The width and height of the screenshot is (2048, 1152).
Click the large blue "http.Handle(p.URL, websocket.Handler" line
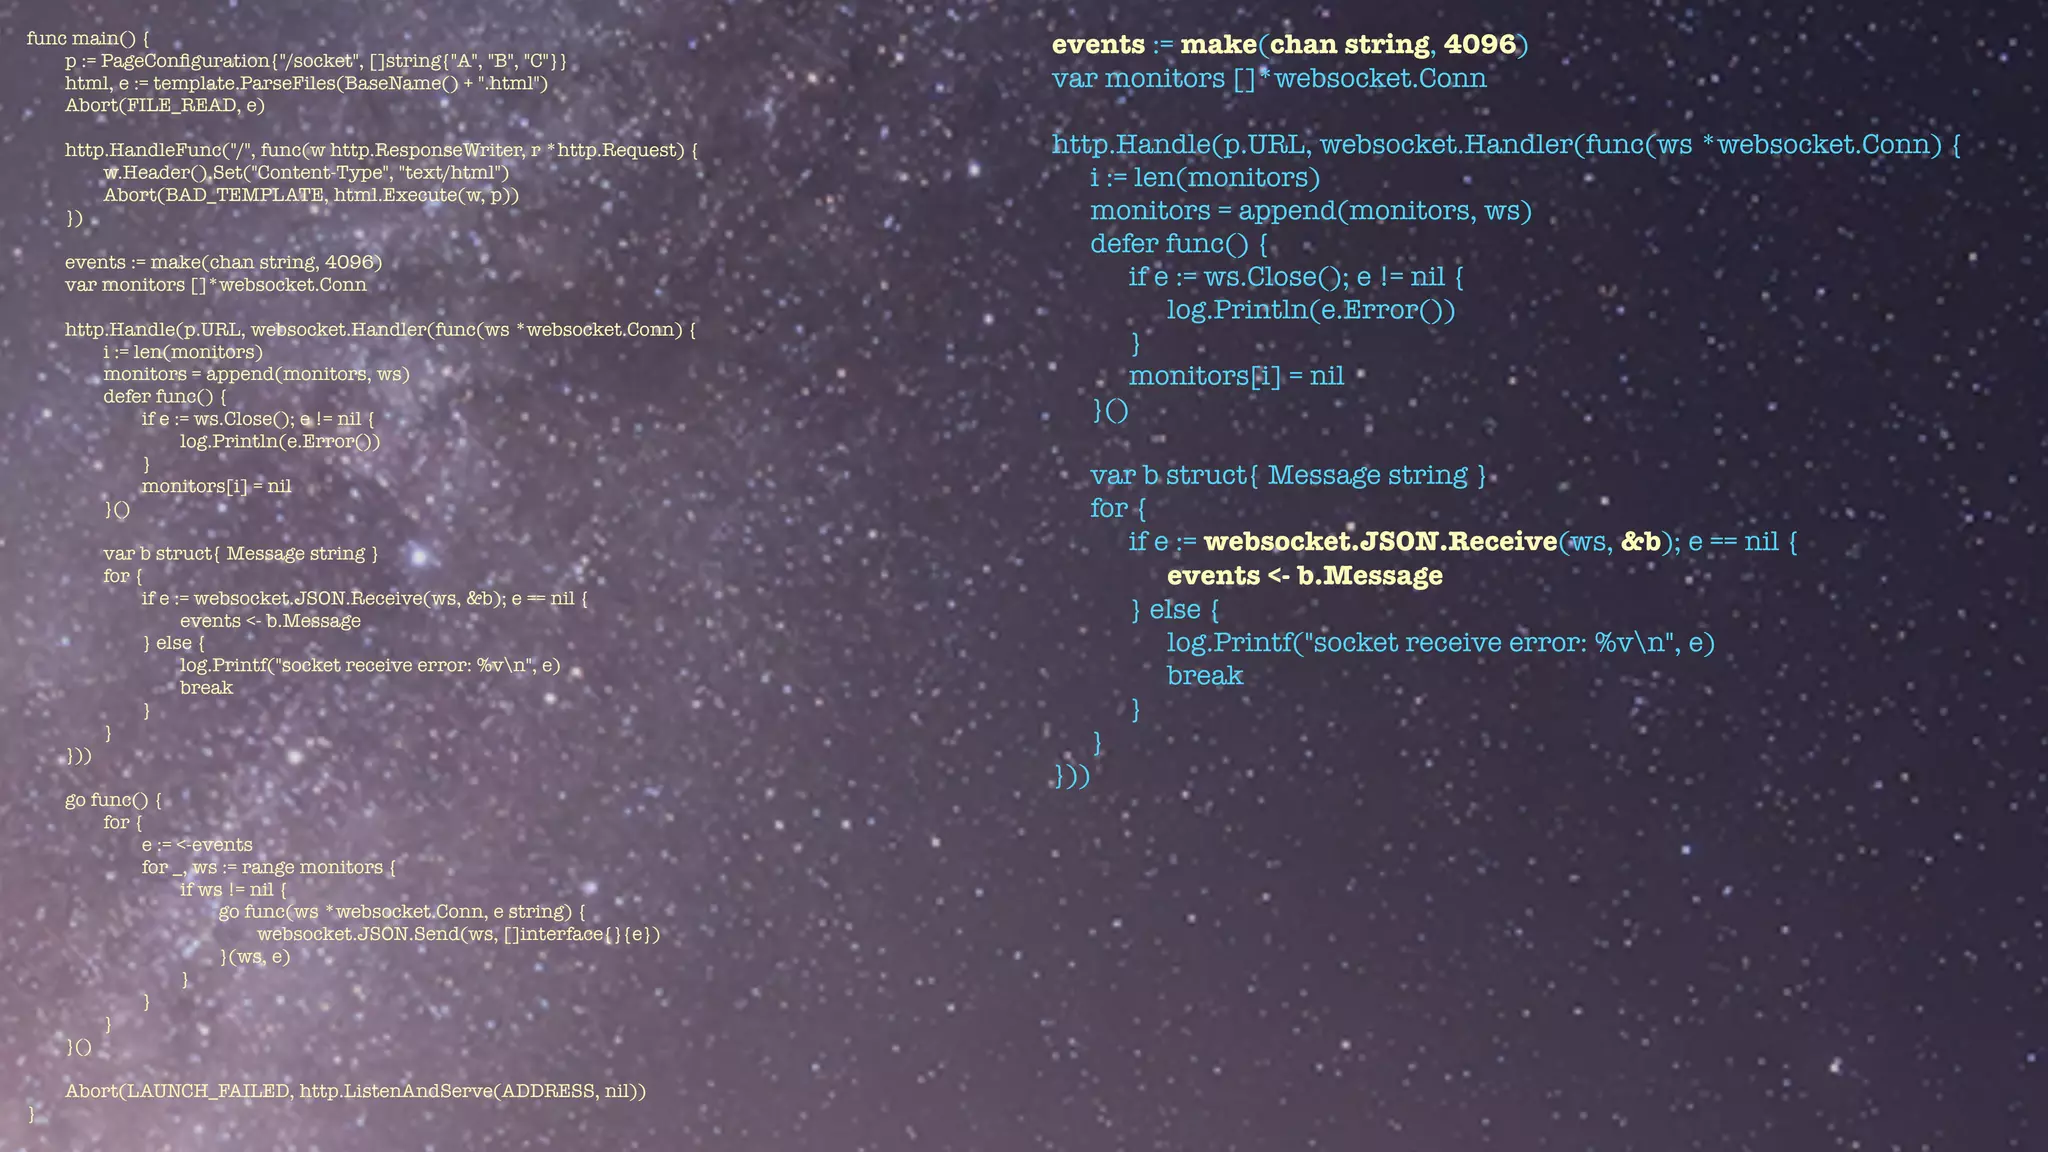point(1506,144)
